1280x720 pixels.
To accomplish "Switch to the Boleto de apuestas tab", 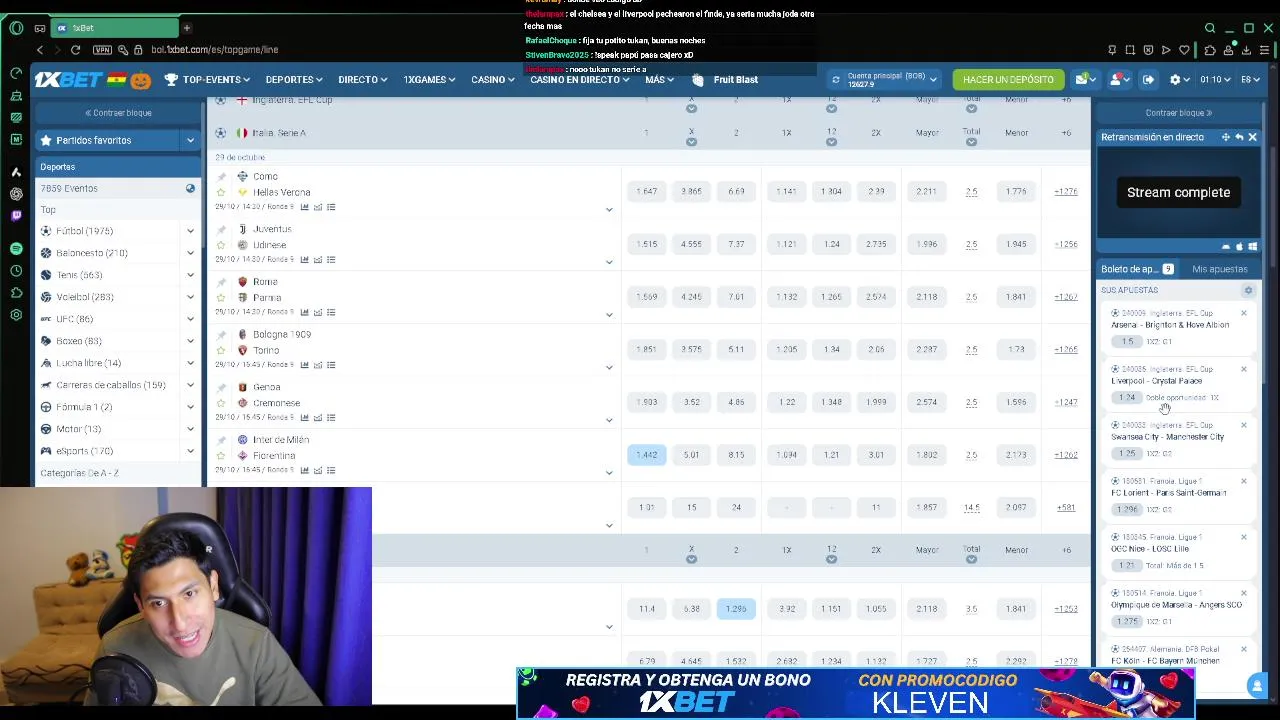I will pyautogui.click(x=1137, y=269).
